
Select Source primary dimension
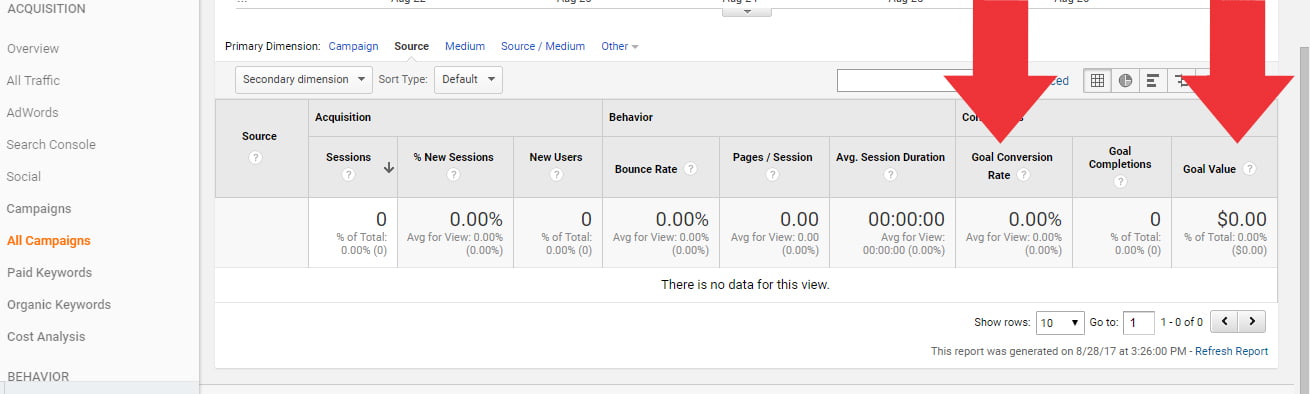coord(411,46)
